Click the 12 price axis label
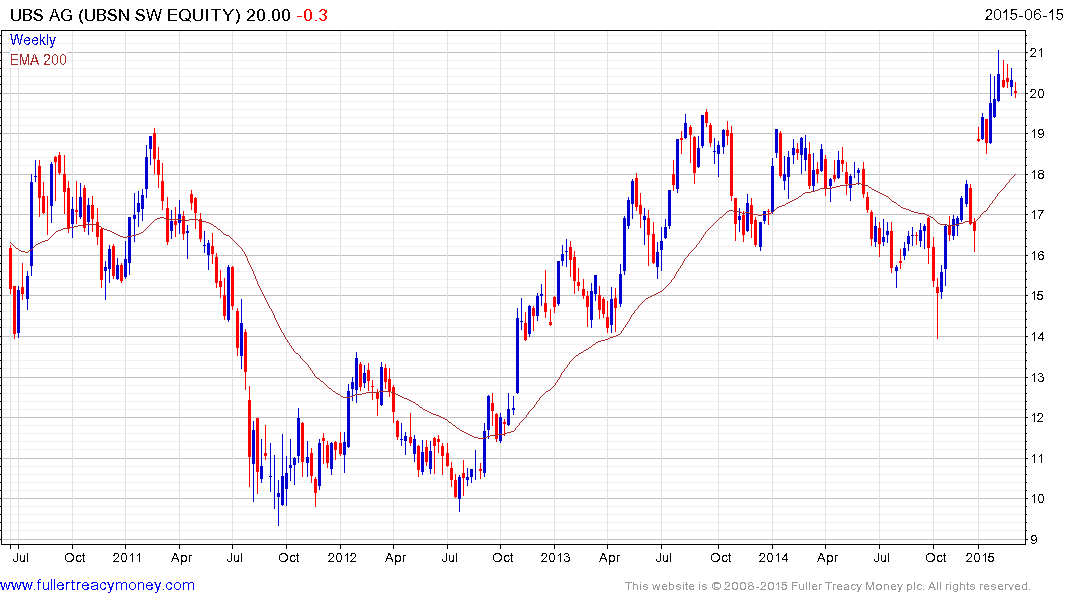 [x=1037, y=418]
